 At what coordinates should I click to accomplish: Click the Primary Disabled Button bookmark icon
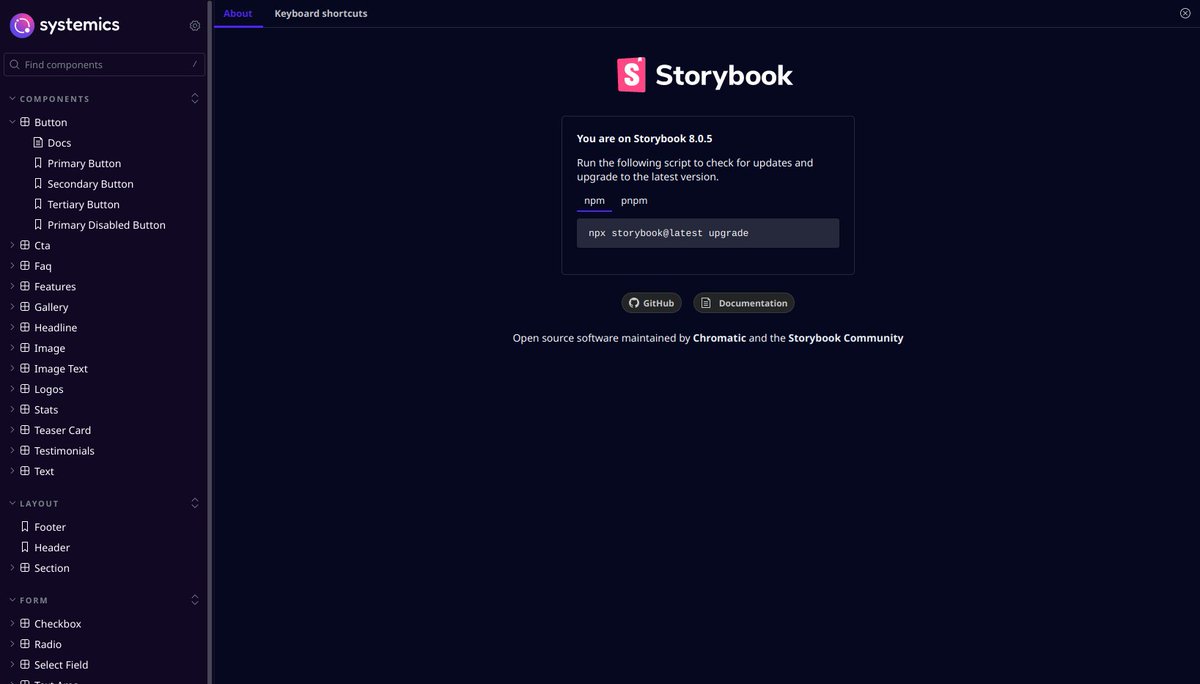38,225
